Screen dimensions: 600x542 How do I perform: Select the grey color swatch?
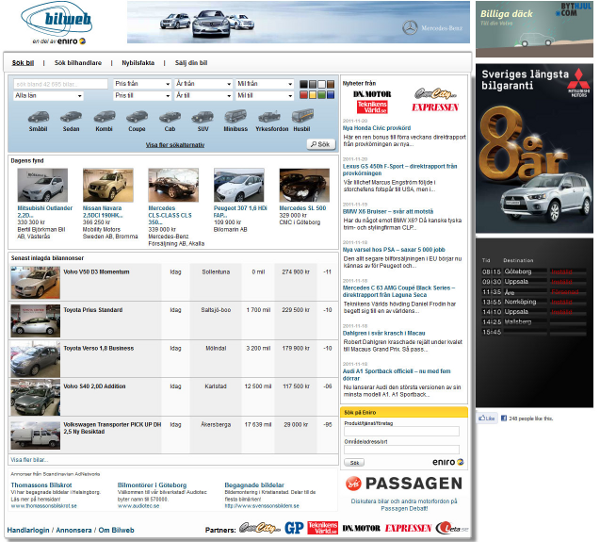(x=313, y=84)
